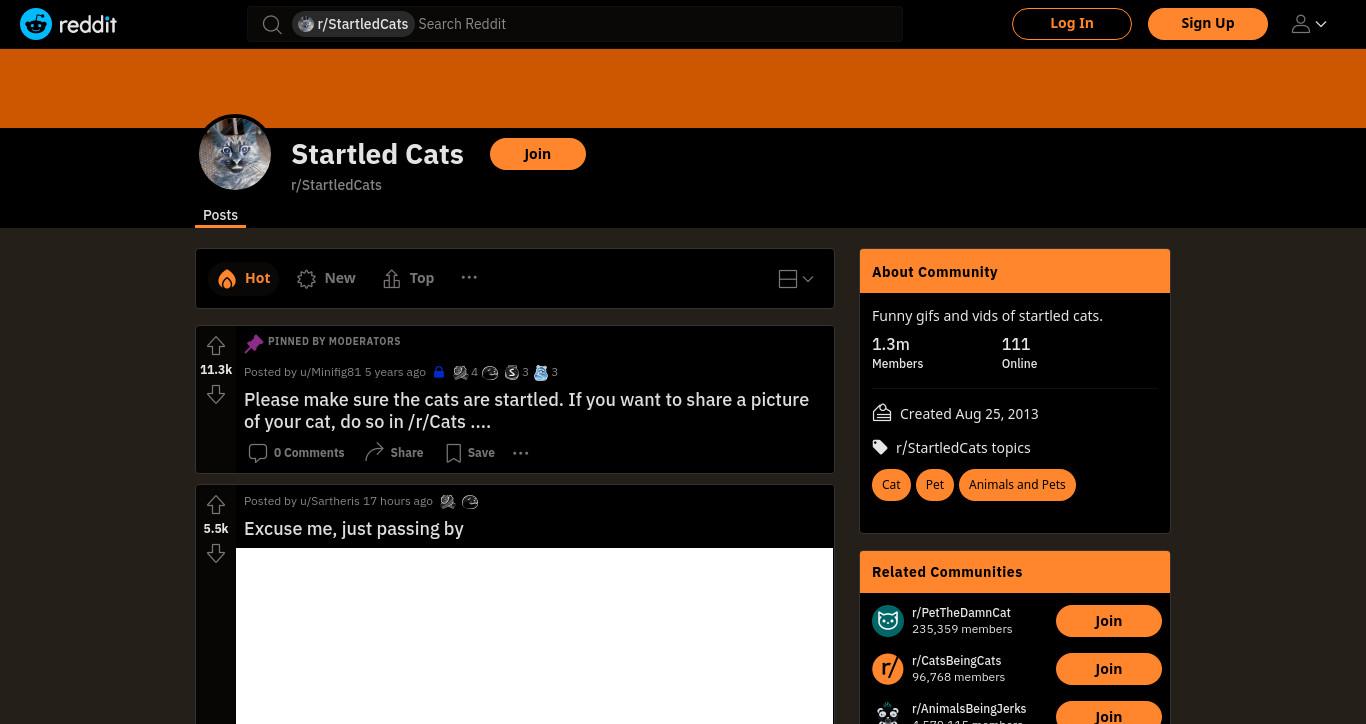Click the Log In button

(x=1071, y=23)
